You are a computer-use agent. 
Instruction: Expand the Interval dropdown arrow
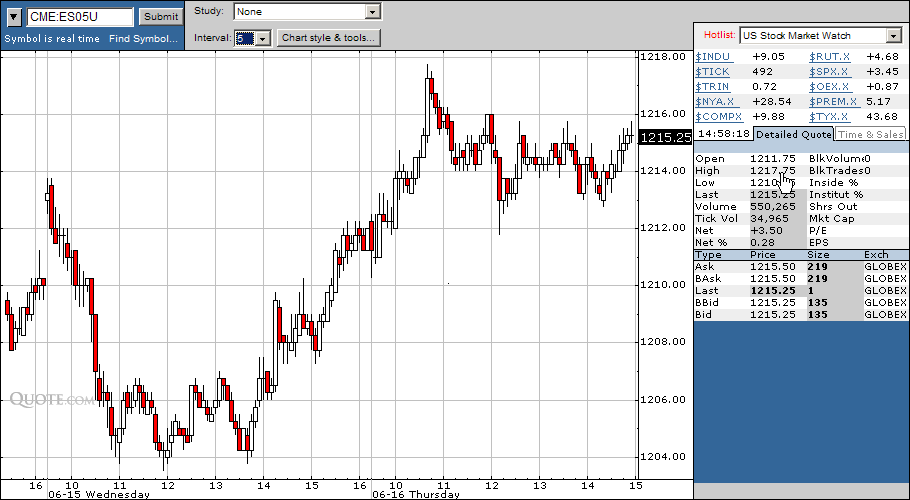point(263,39)
